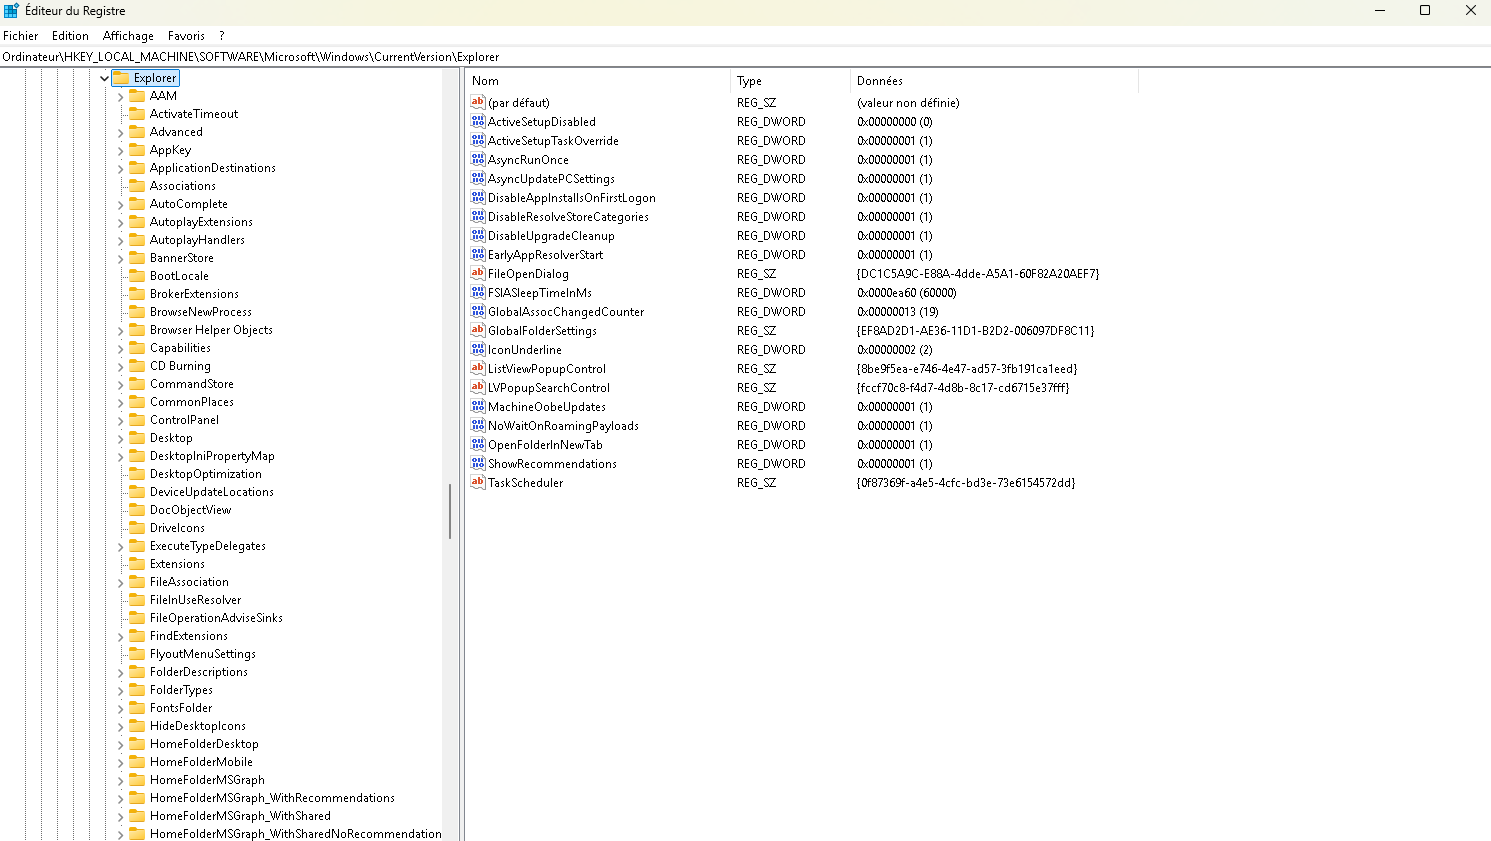
Task: Open the Edition menu
Action: (70, 35)
